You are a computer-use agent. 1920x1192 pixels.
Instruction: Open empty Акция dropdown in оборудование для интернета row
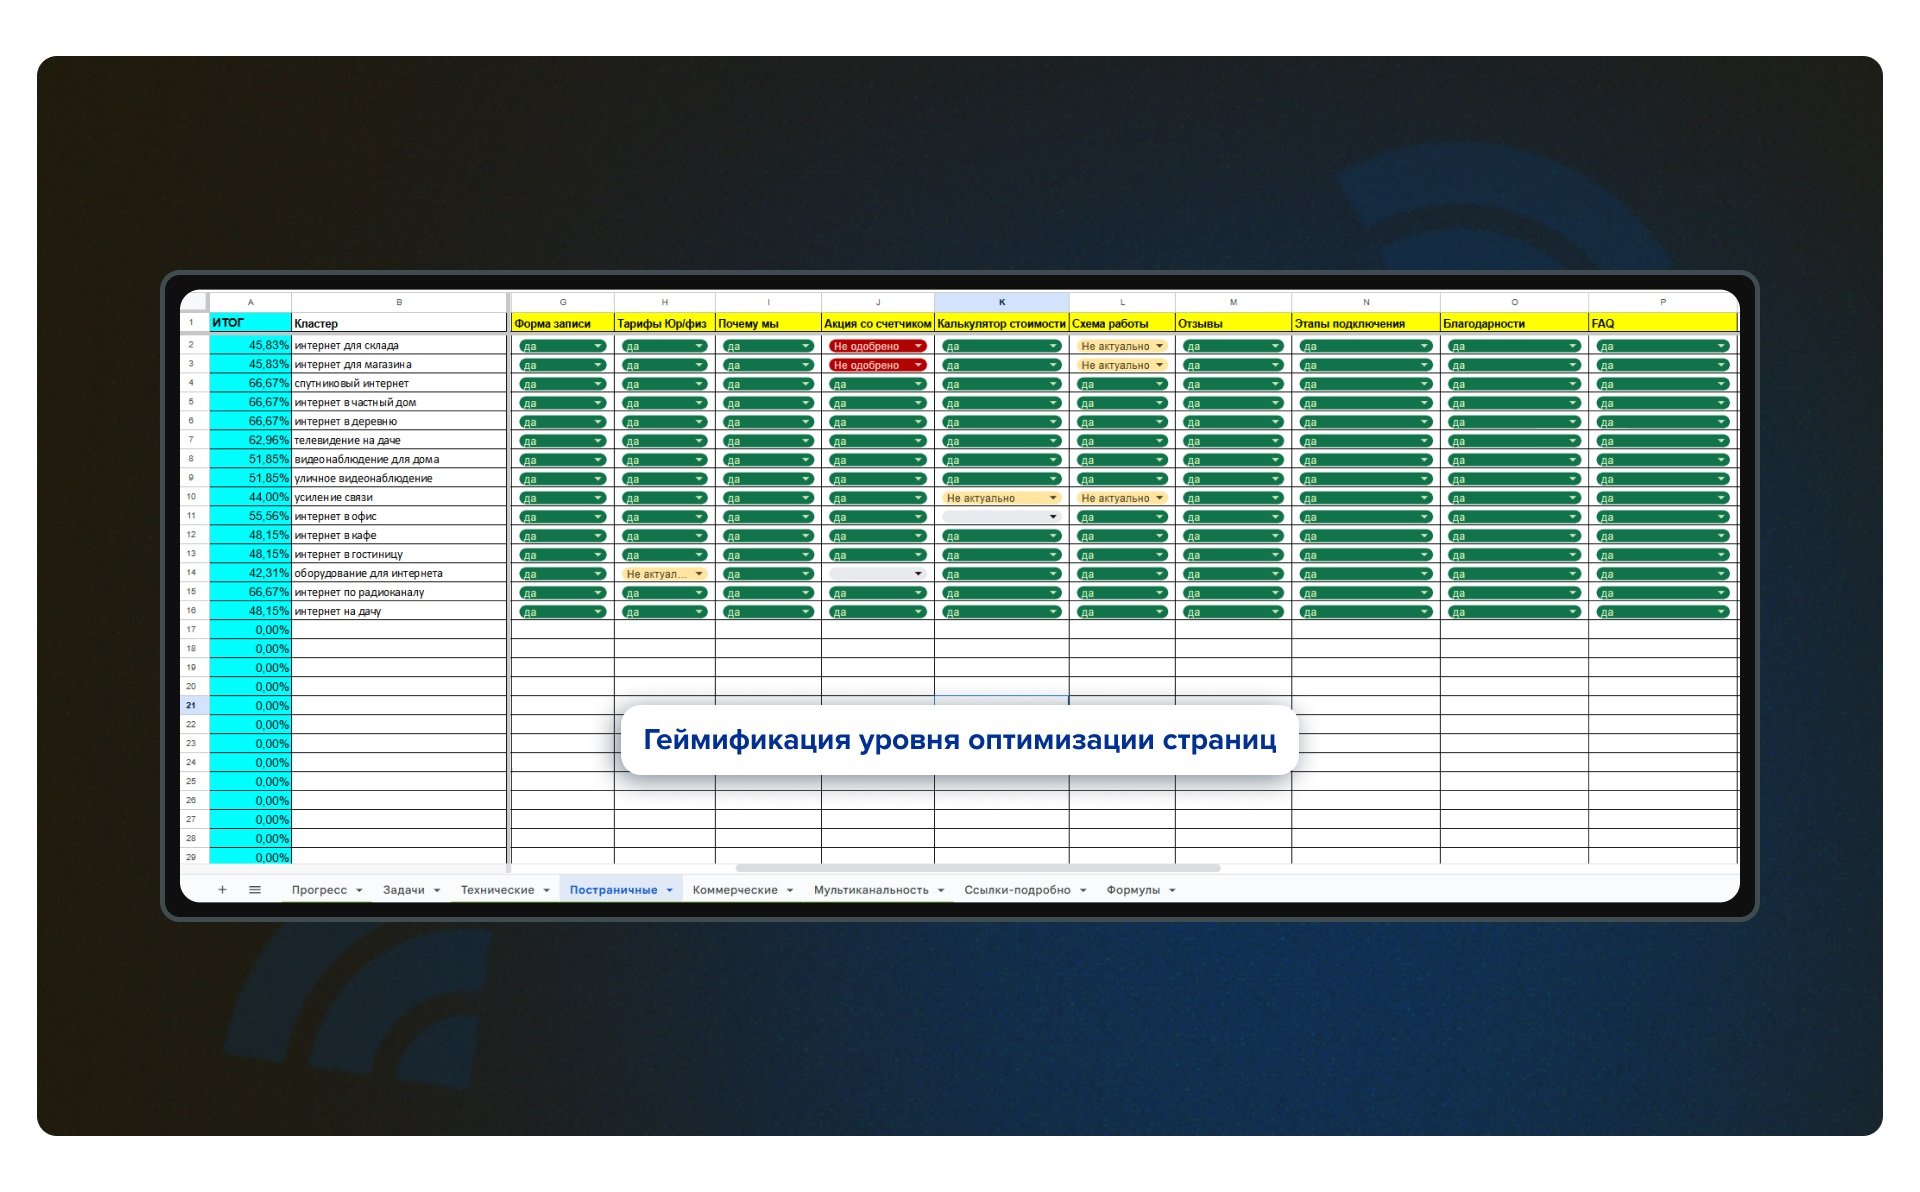[x=918, y=574]
